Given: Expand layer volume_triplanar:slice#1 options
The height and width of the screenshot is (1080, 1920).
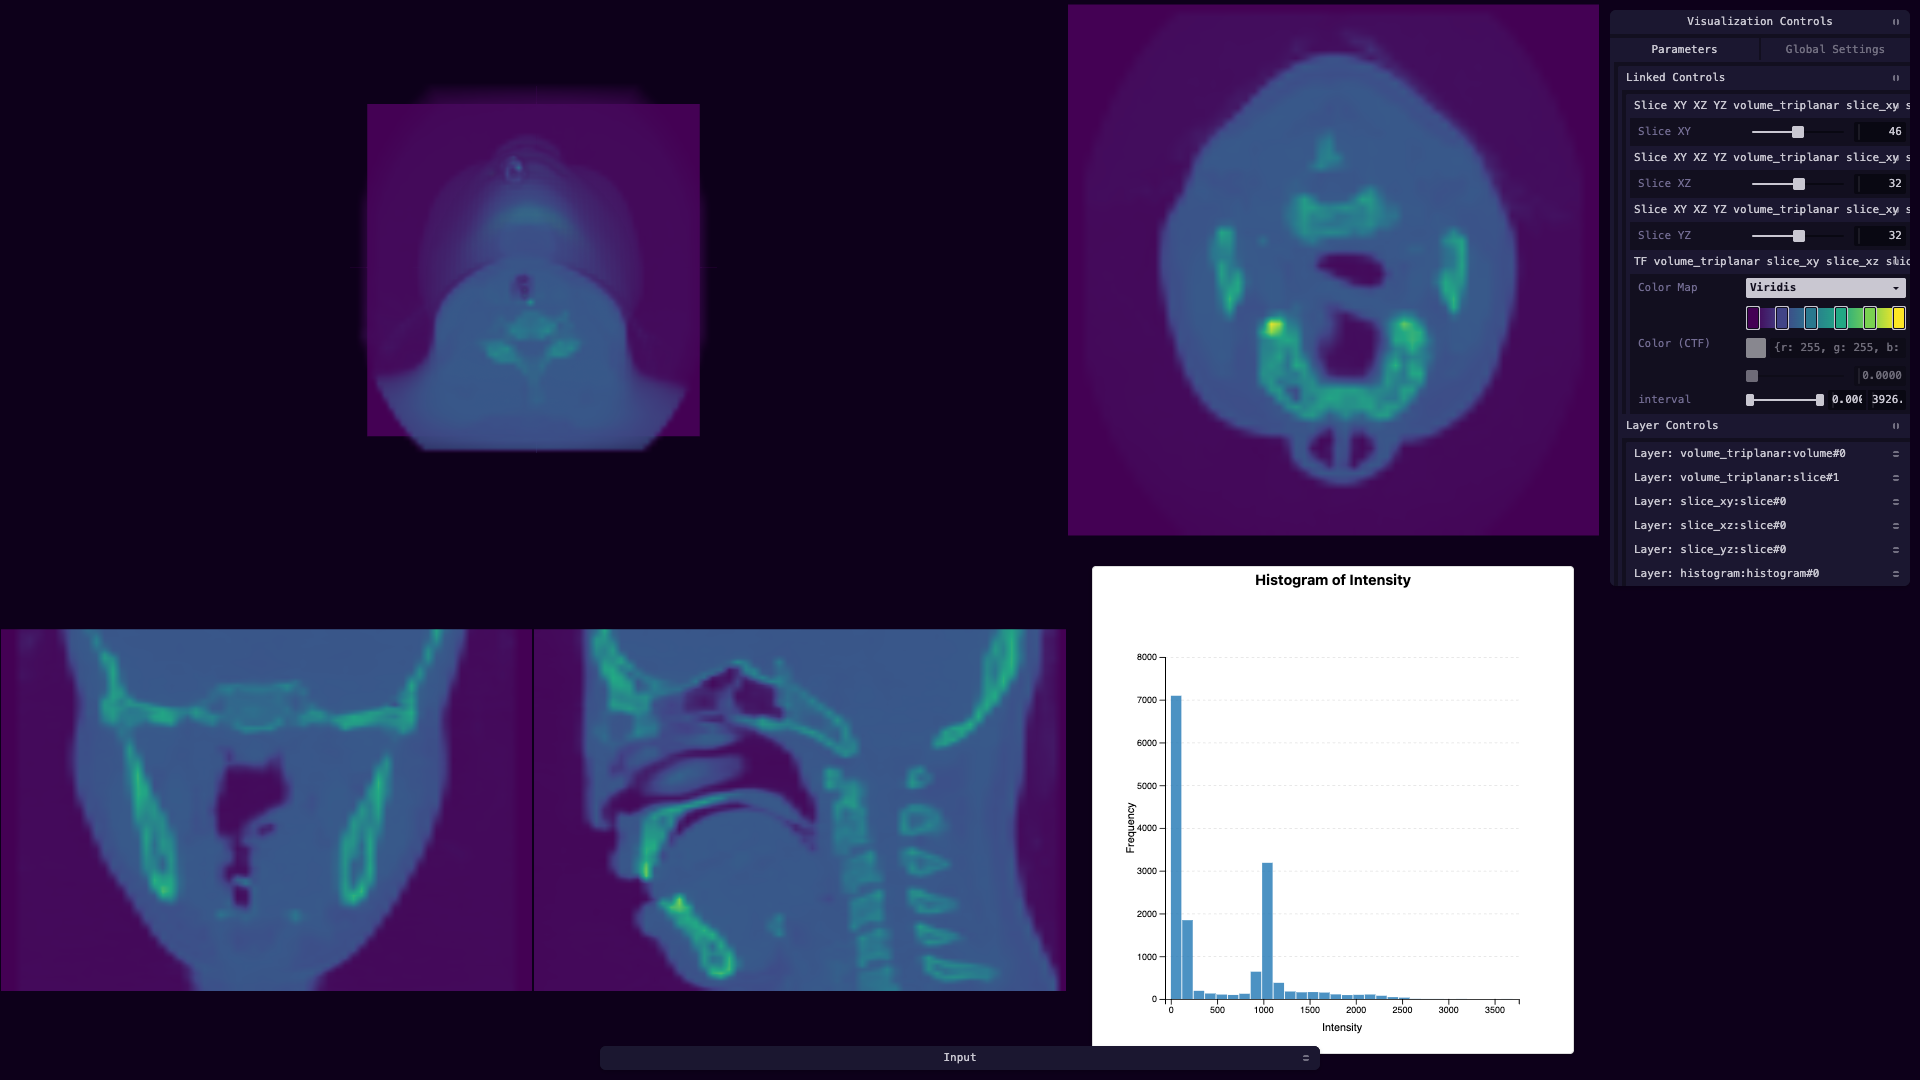Looking at the screenshot, I should coord(1895,478).
